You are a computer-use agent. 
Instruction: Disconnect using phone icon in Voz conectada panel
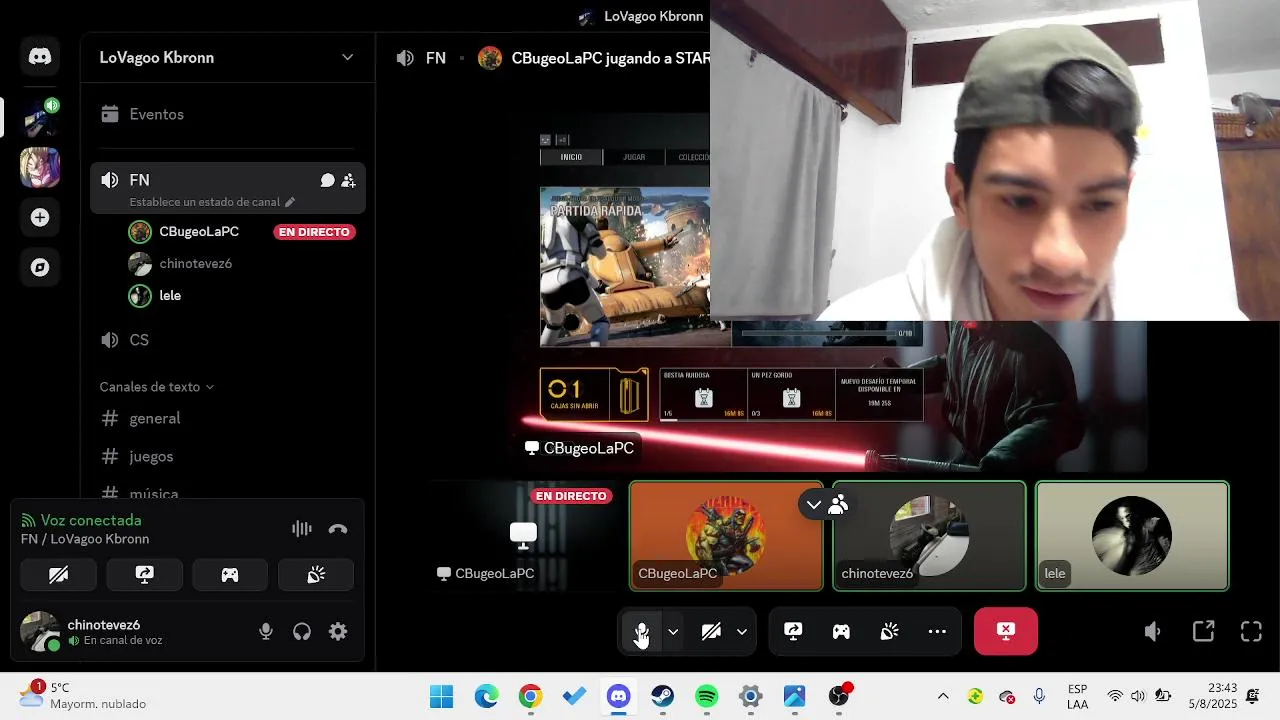click(338, 529)
